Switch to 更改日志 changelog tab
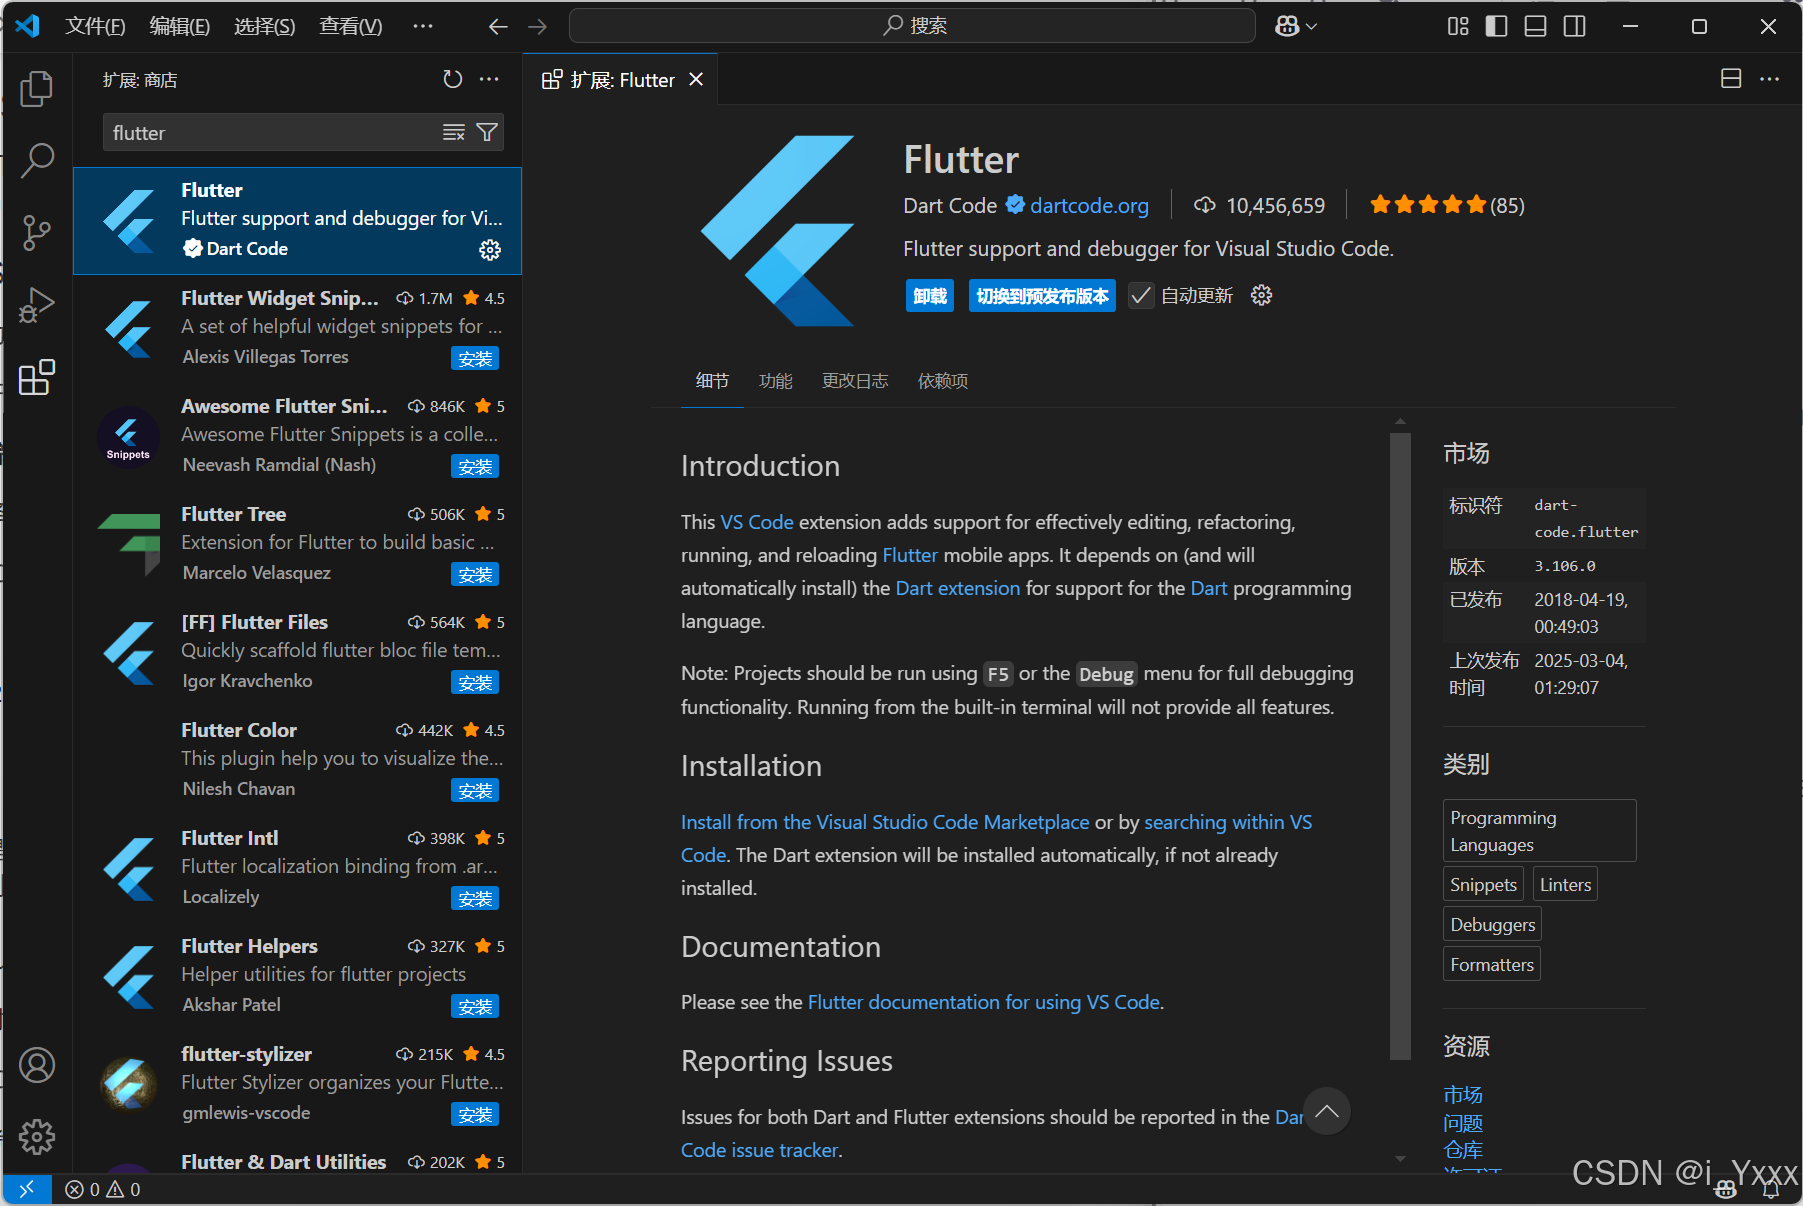The width and height of the screenshot is (1803, 1206). [x=855, y=381]
